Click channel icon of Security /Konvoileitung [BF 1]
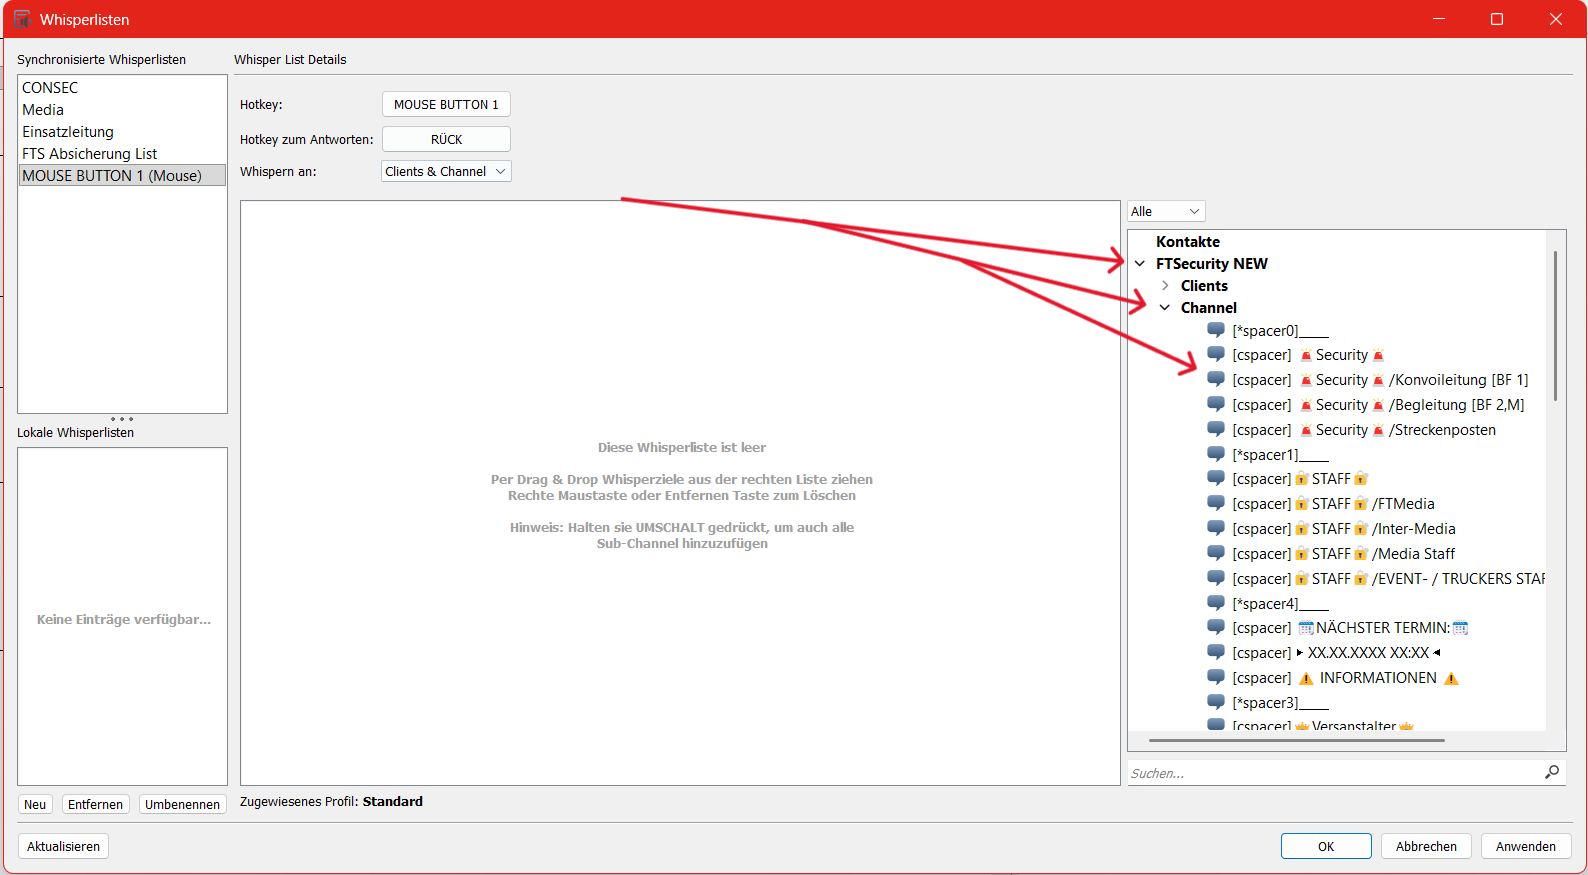 [1215, 379]
